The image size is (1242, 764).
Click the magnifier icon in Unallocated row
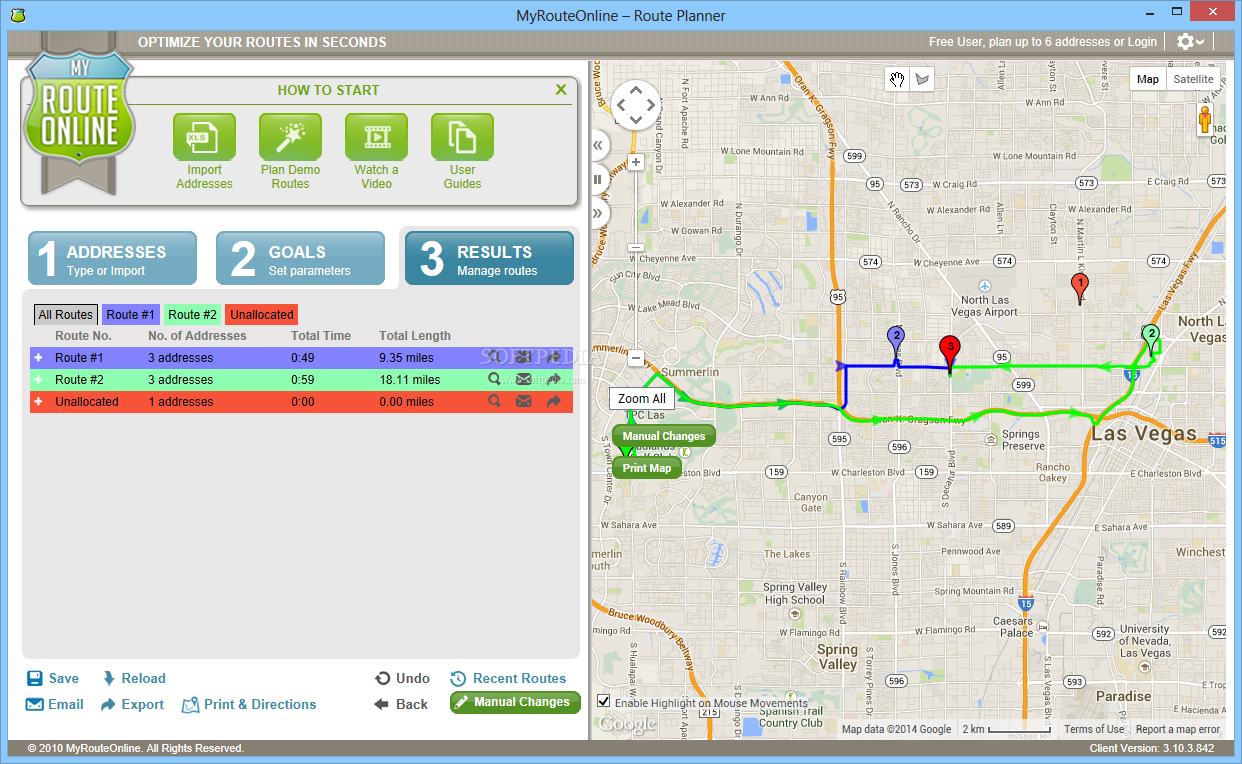(494, 401)
